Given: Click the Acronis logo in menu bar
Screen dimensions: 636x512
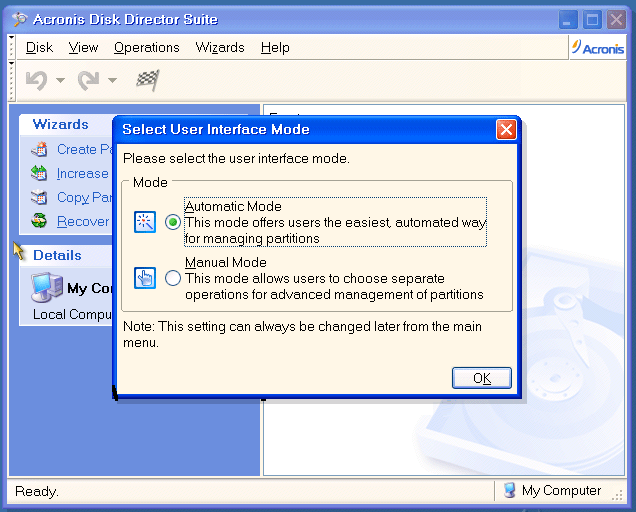Looking at the screenshot, I should (x=598, y=47).
